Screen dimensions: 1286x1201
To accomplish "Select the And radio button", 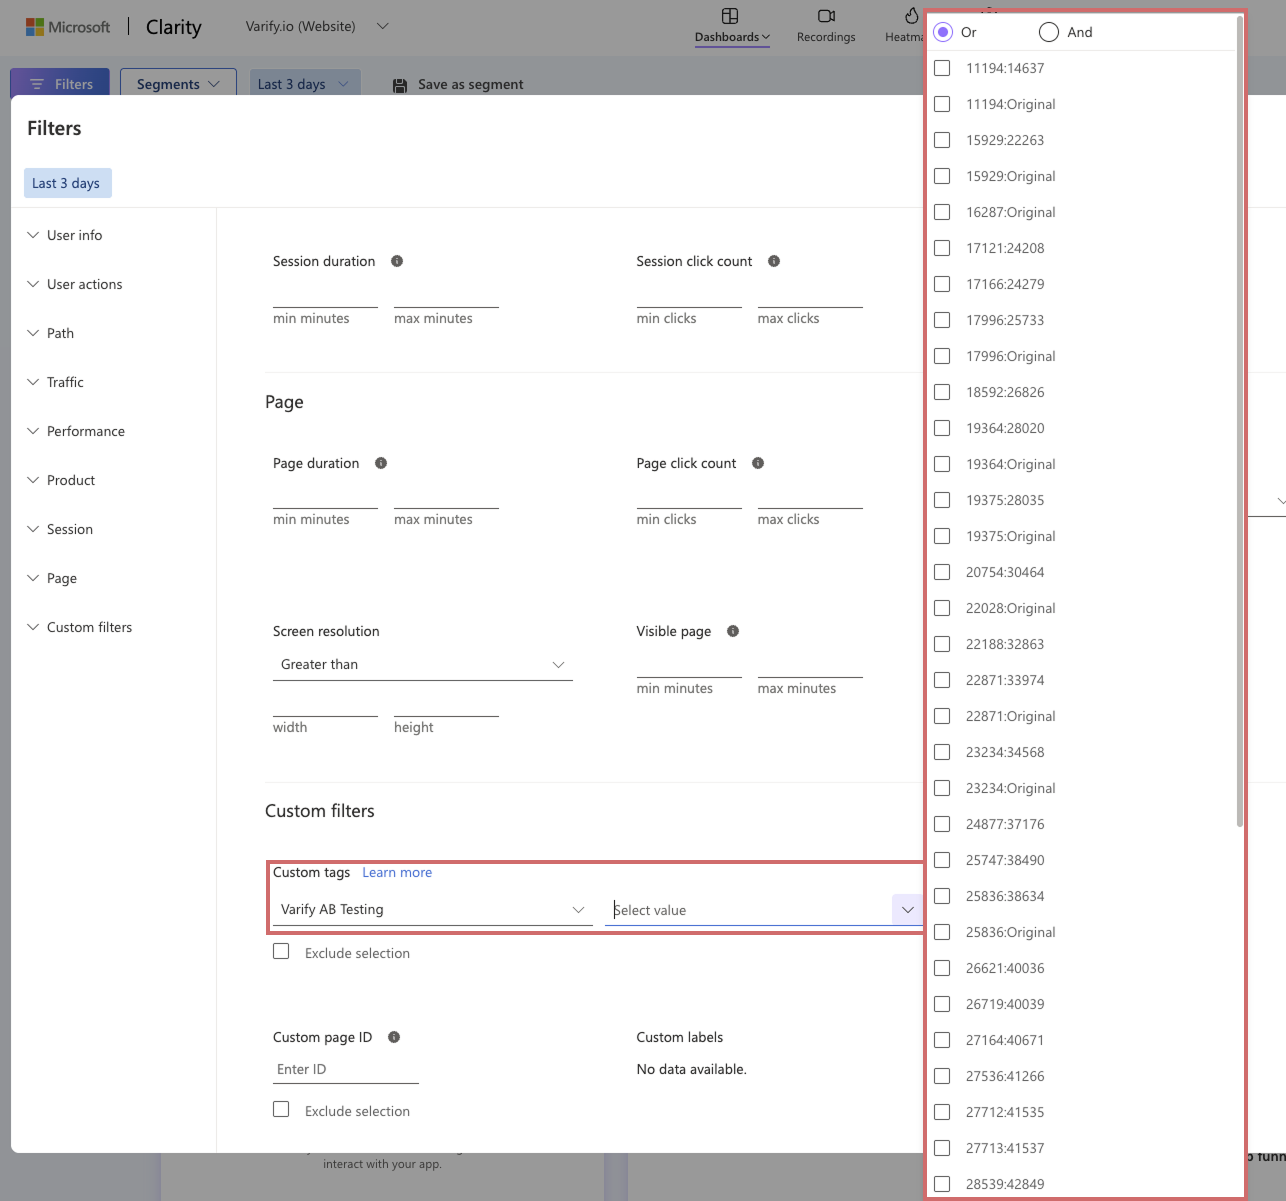I will [1049, 32].
